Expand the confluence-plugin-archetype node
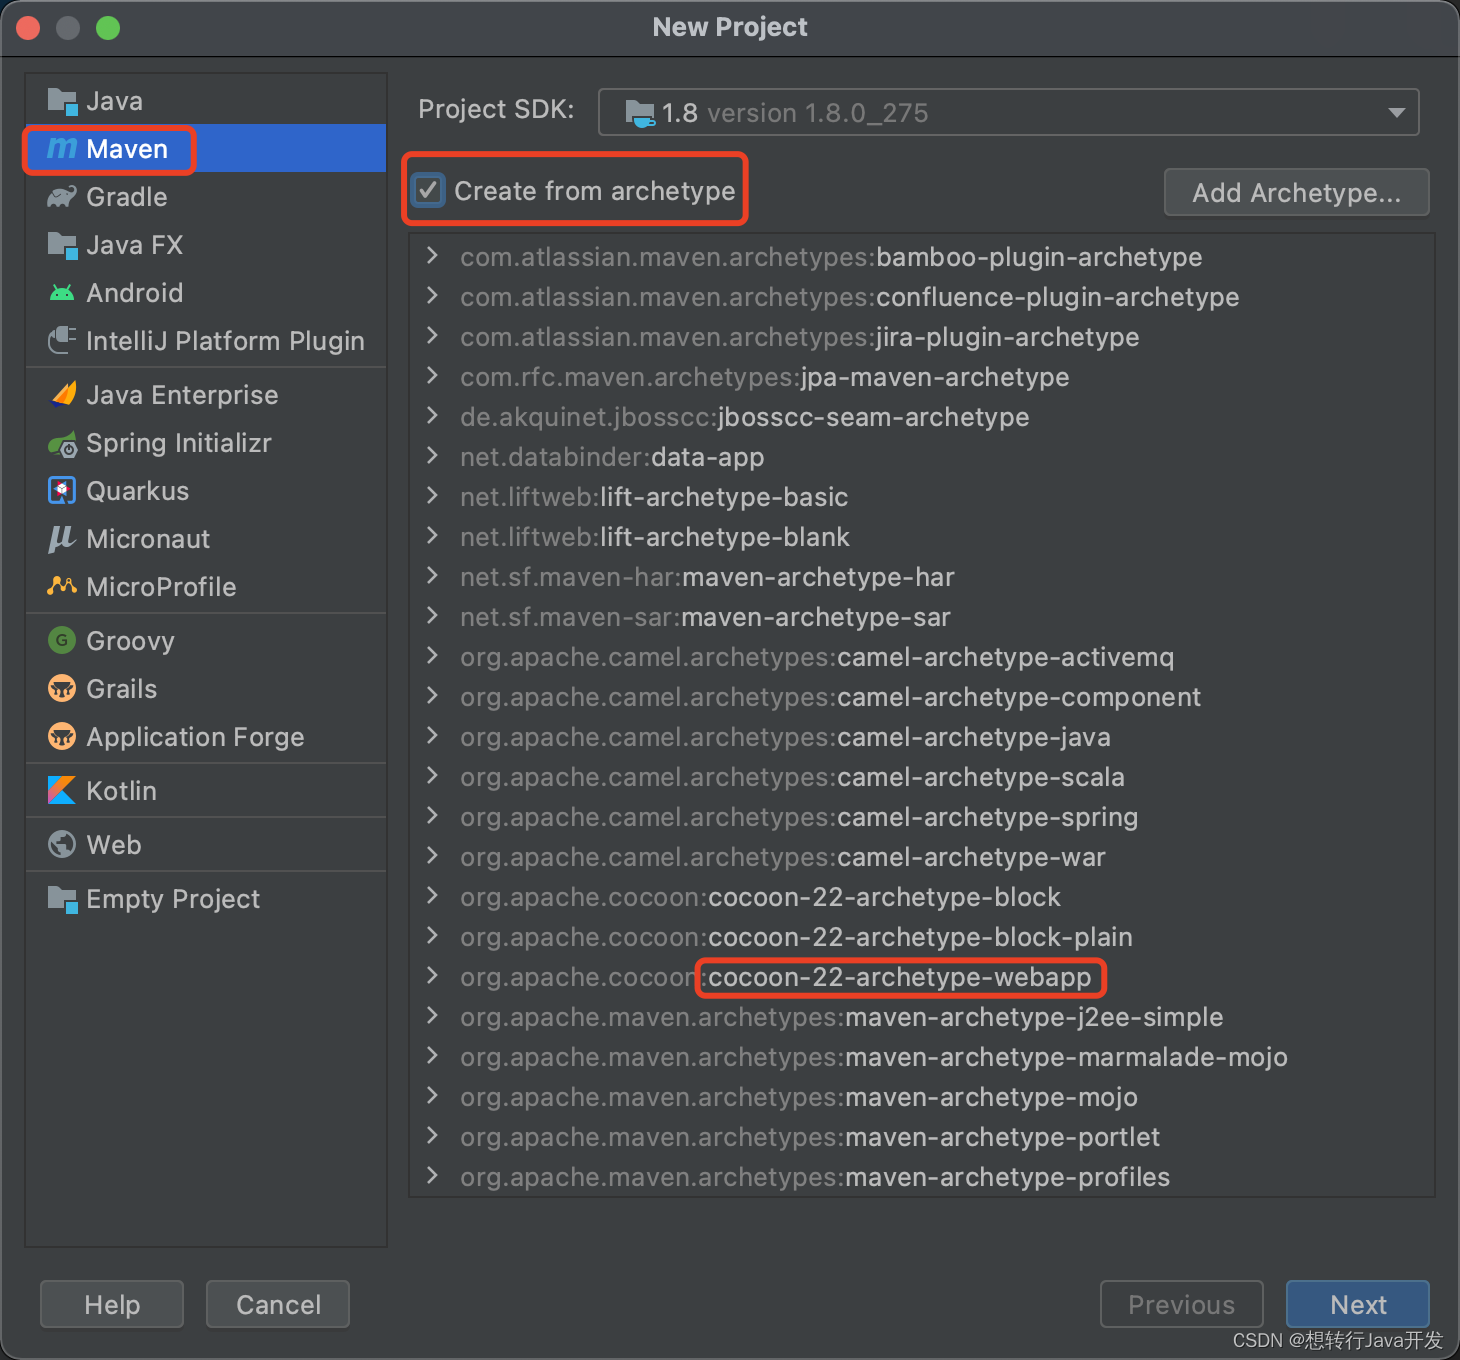Image resolution: width=1460 pixels, height=1360 pixels. click(432, 296)
